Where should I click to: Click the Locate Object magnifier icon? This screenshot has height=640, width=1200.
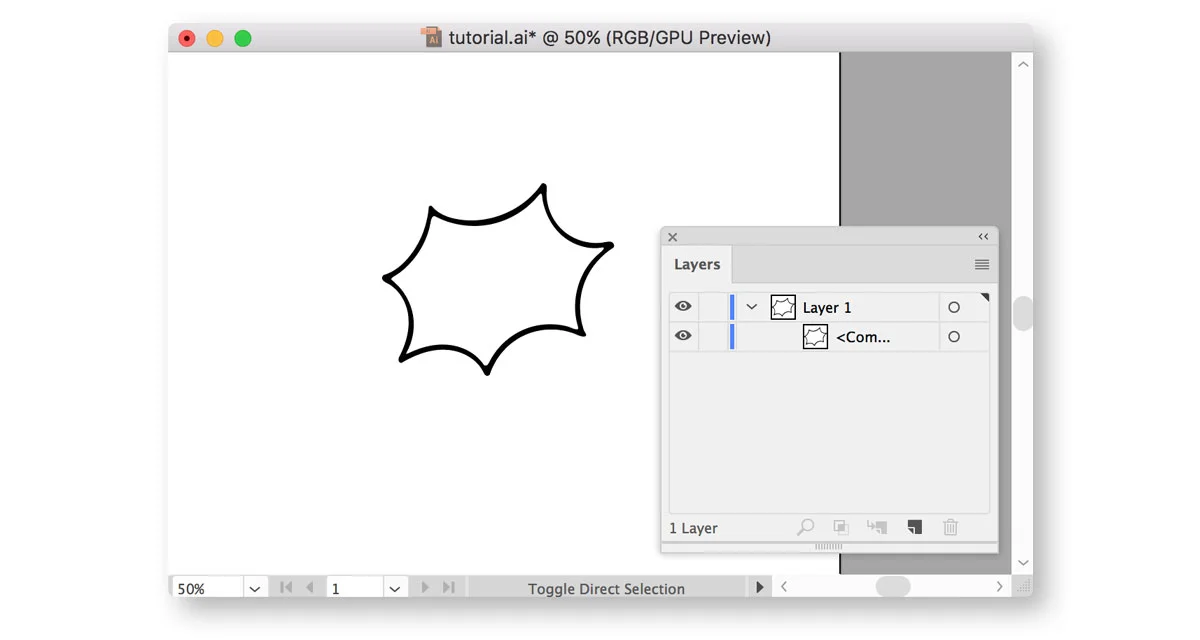pyautogui.click(x=805, y=527)
